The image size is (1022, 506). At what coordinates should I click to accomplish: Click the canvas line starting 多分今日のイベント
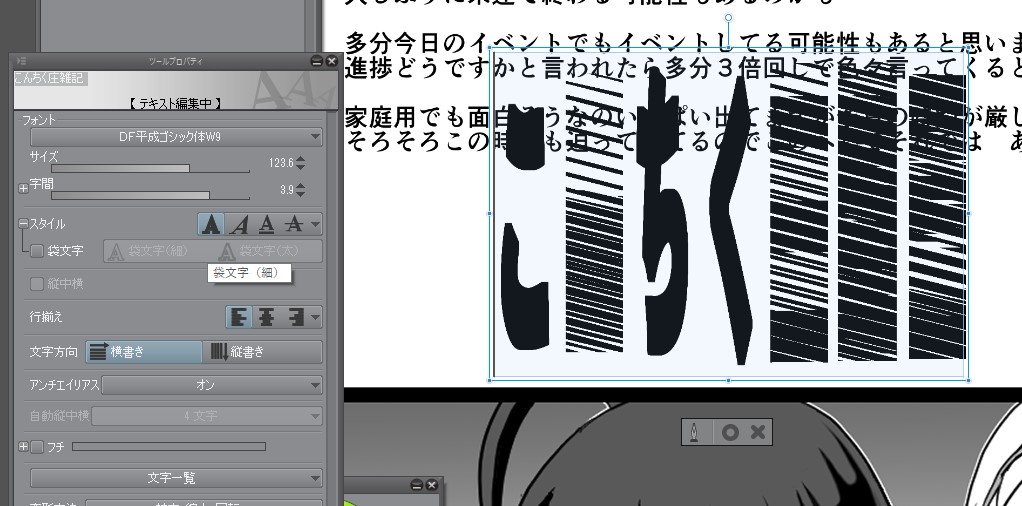pyautogui.click(x=683, y=43)
